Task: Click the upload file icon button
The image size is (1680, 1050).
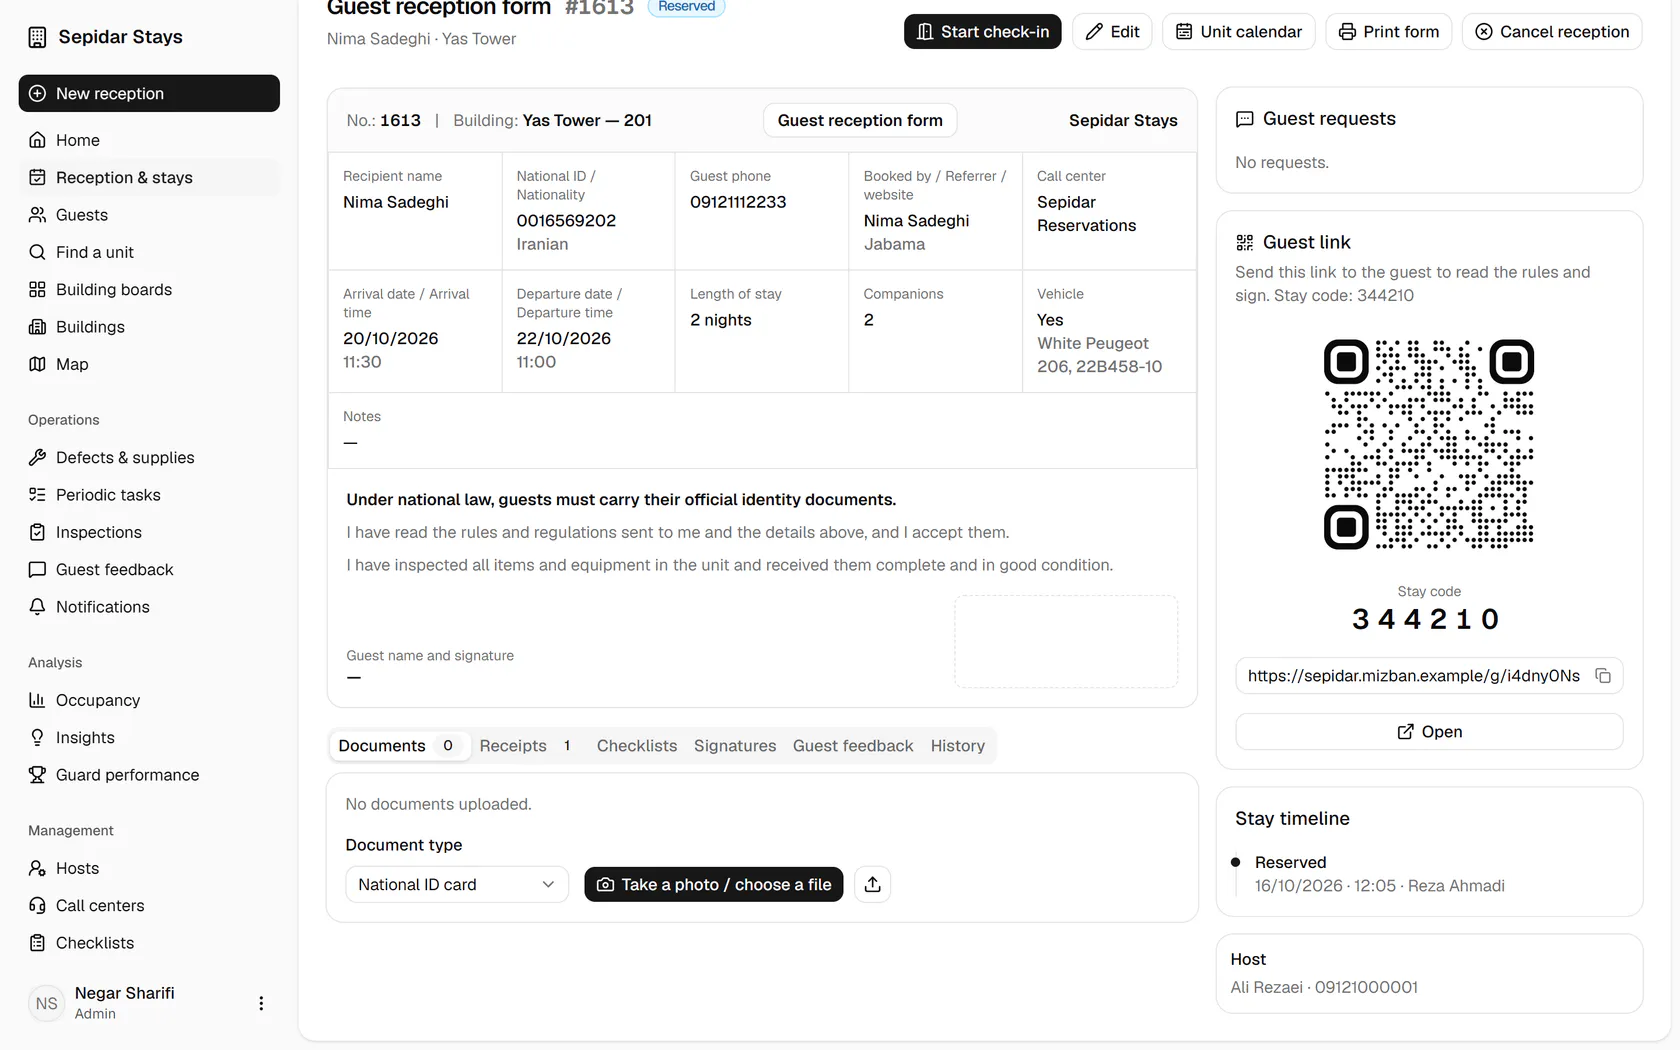Action: (873, 884)
